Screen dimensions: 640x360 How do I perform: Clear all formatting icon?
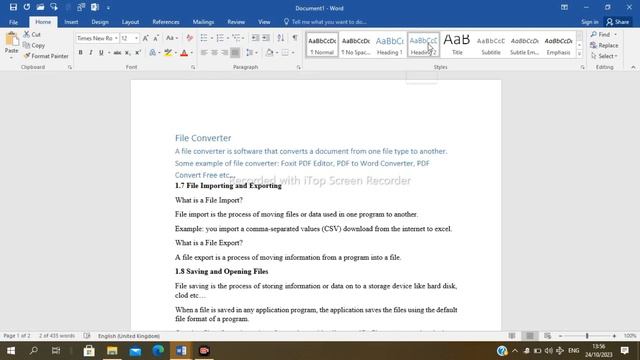pos(189,38)
